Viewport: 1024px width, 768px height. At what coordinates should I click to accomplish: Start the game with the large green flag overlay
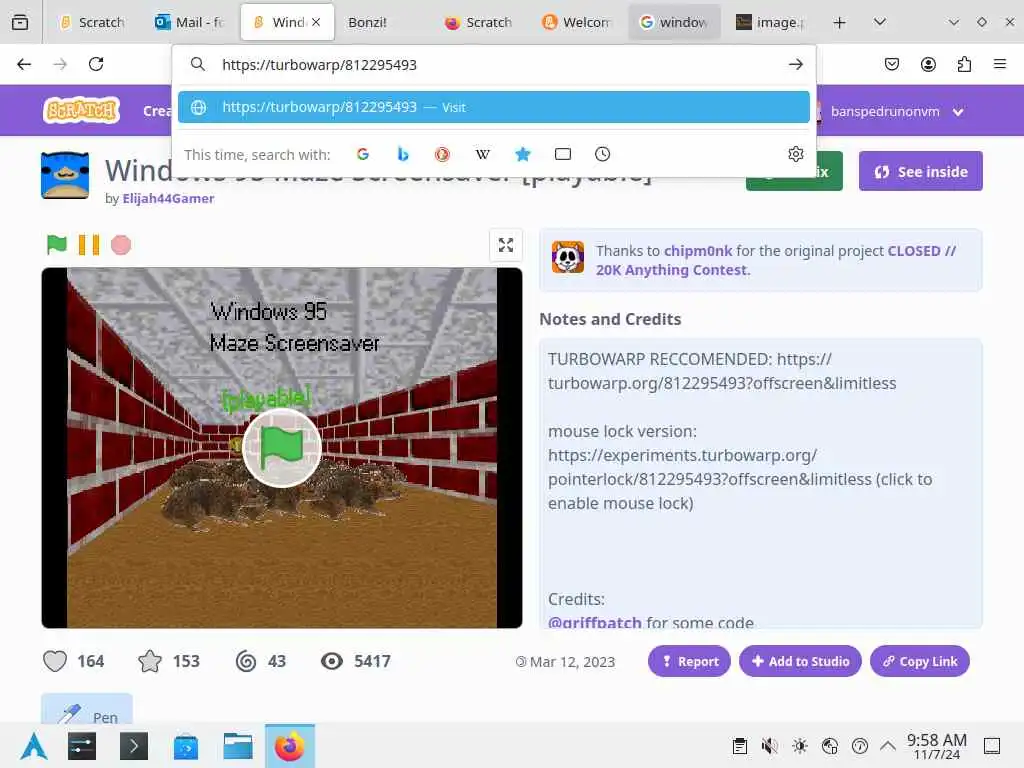[281, 448]
